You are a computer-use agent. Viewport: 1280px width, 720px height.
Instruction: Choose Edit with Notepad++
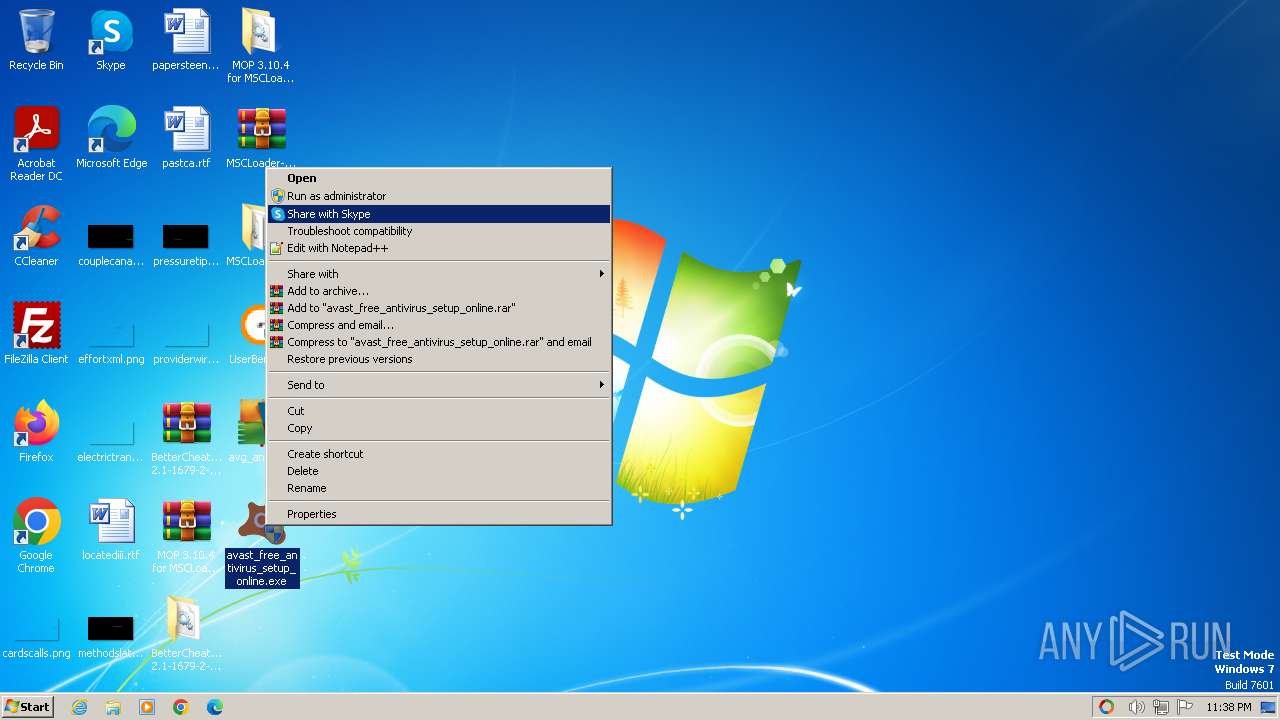[x=439, y=248]
